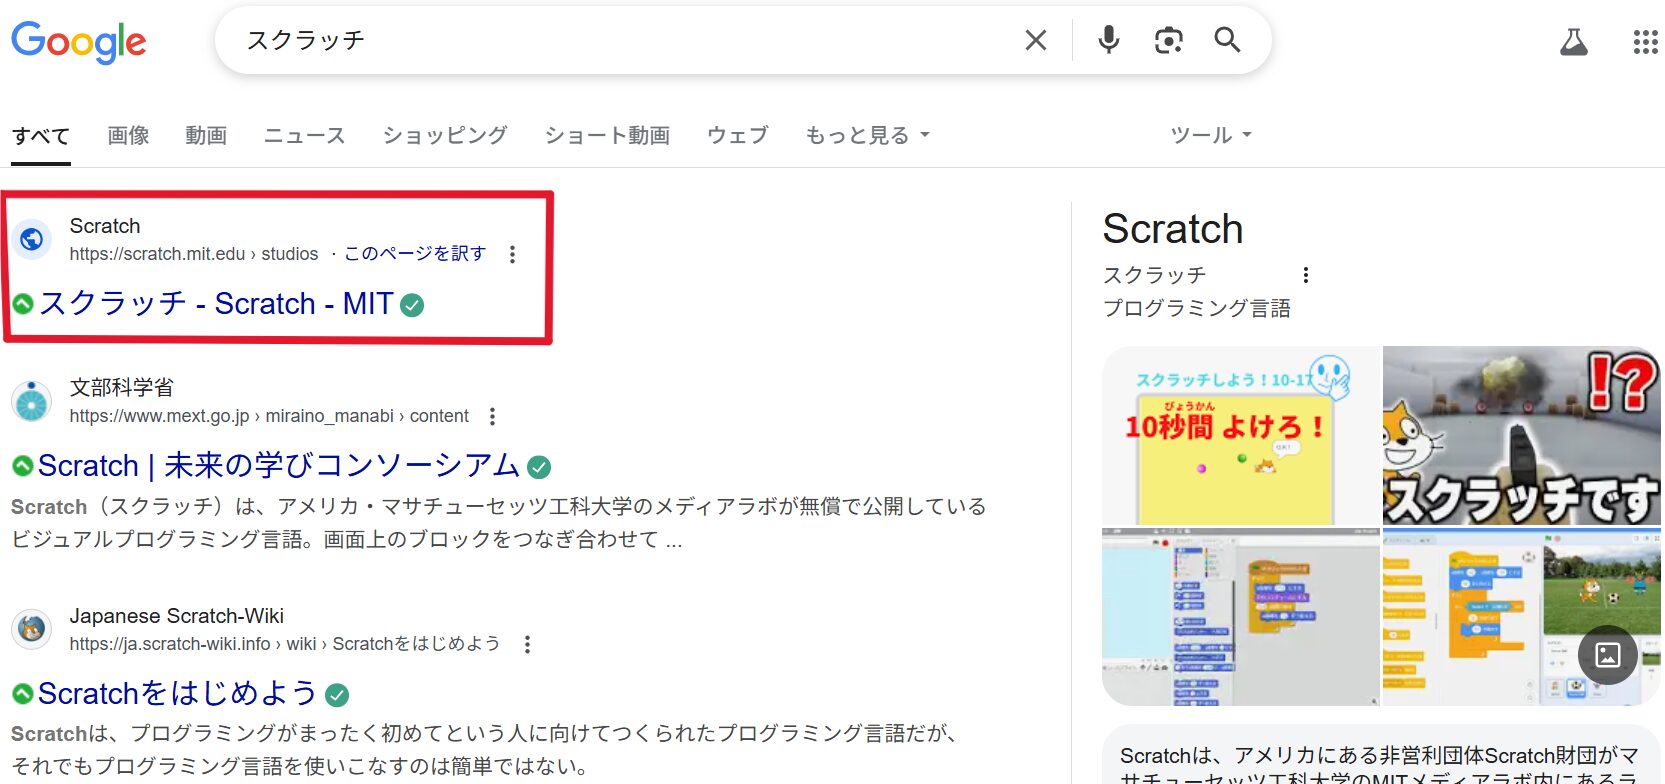Open the ショート動画 tab
Screen dimensions: 1665x784
tap(607, 135)
